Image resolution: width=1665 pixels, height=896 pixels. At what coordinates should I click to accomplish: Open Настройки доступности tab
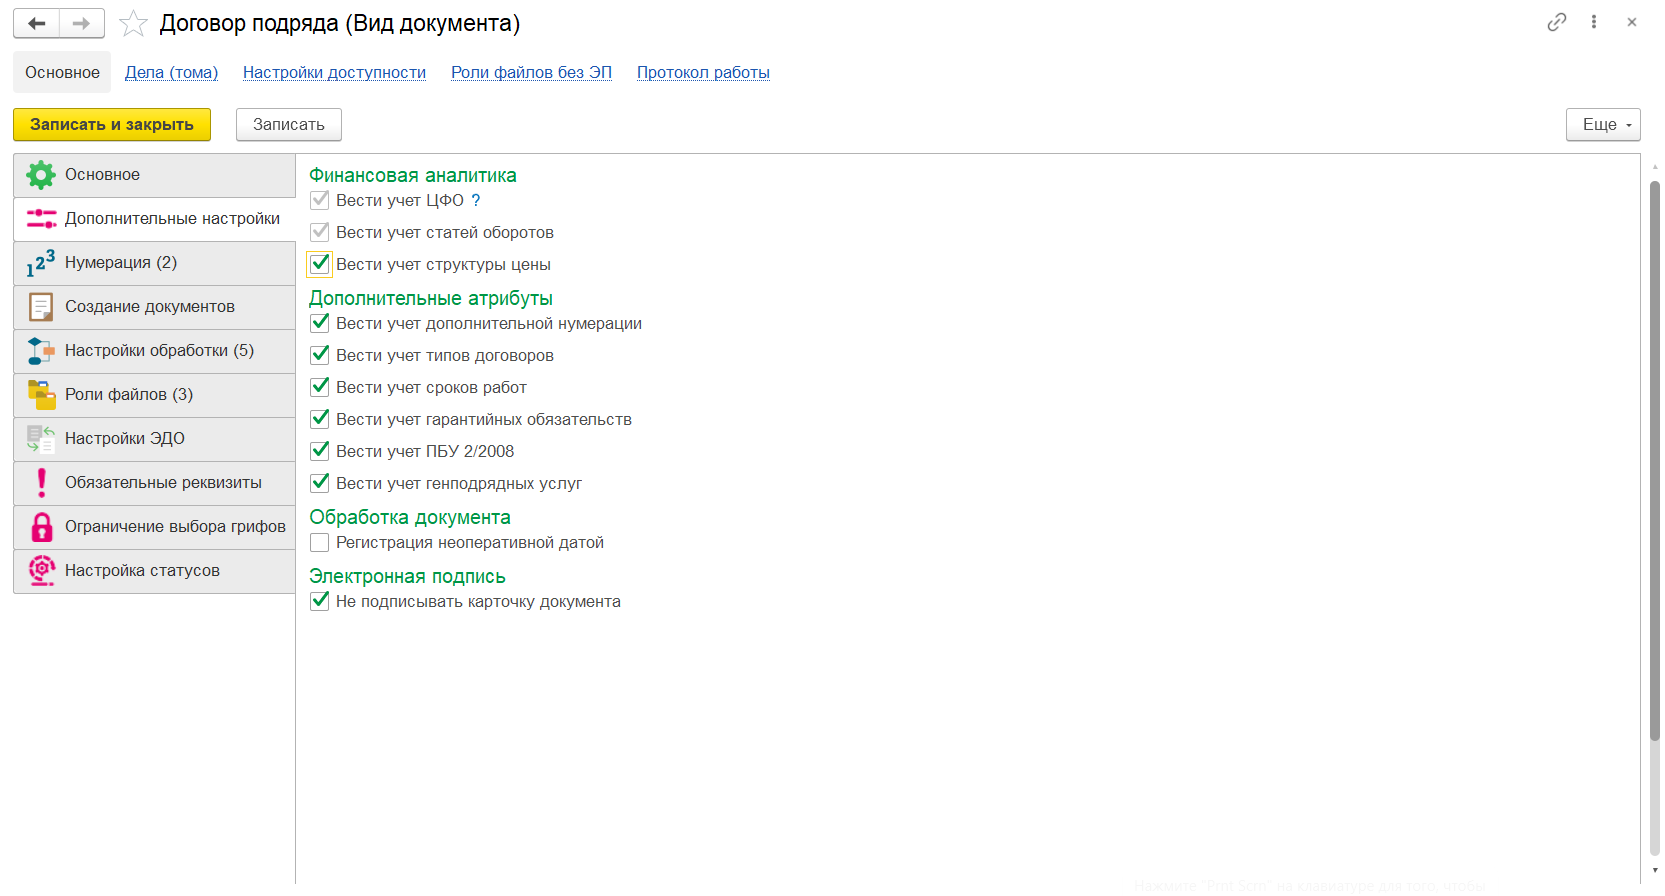(334, 72)
